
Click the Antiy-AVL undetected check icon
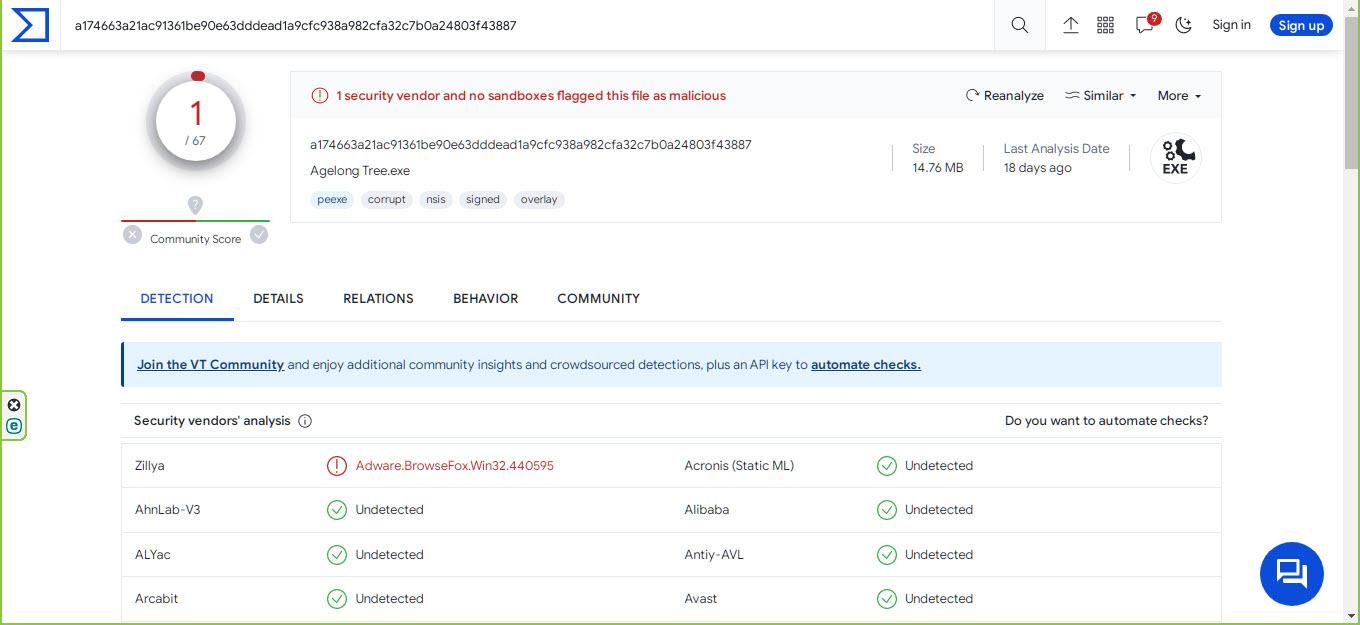coord(887,555)
